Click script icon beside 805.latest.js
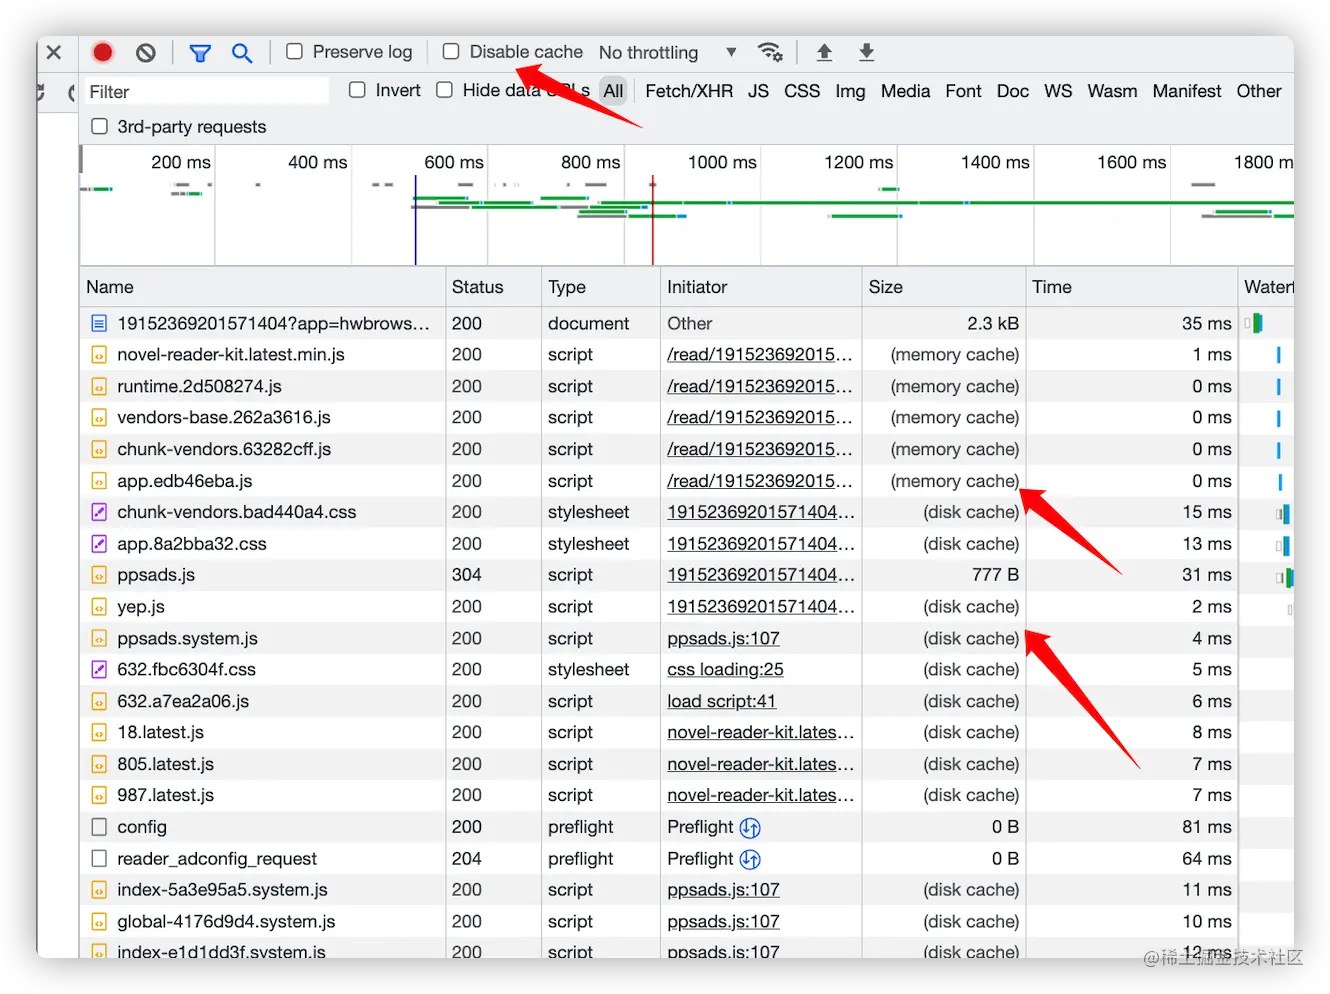This screenshot has width=1330, height=994. (x=99, y=764)
